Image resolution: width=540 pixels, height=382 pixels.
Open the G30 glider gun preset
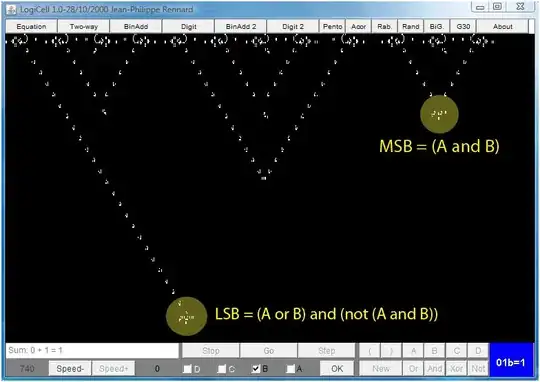click(463, 27)
